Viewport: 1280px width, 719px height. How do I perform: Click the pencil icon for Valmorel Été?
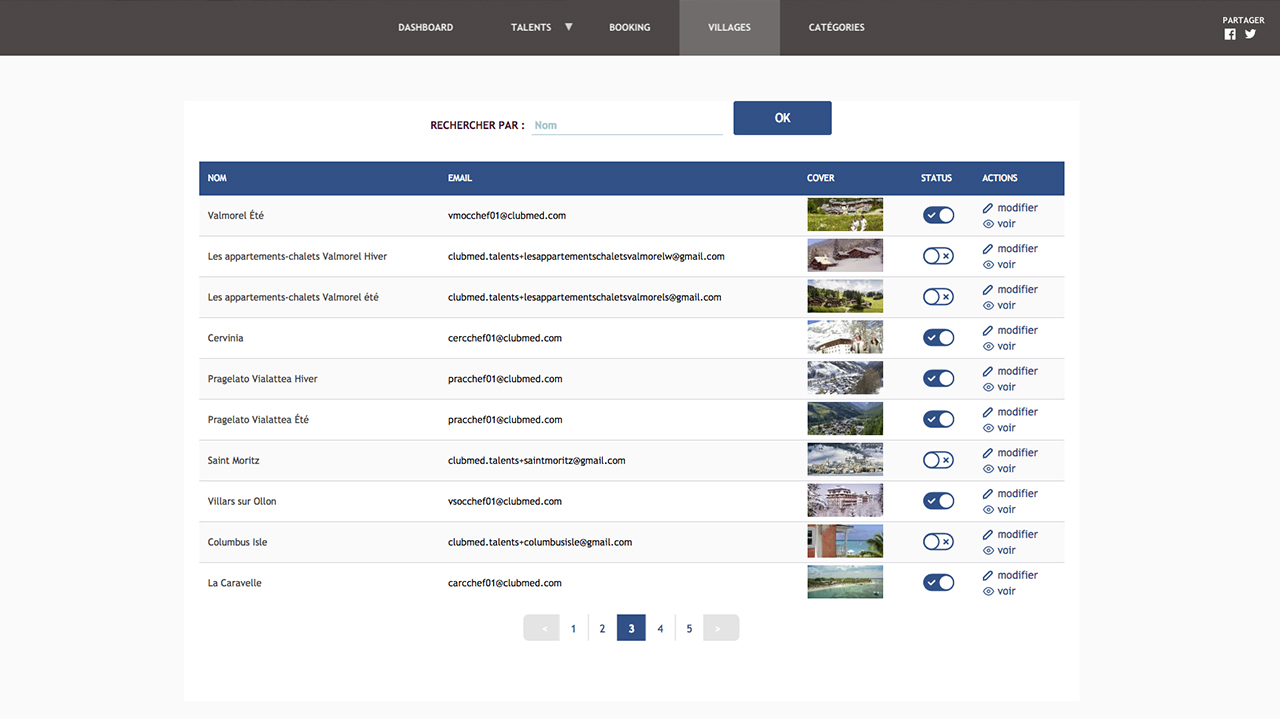[988, 208]
